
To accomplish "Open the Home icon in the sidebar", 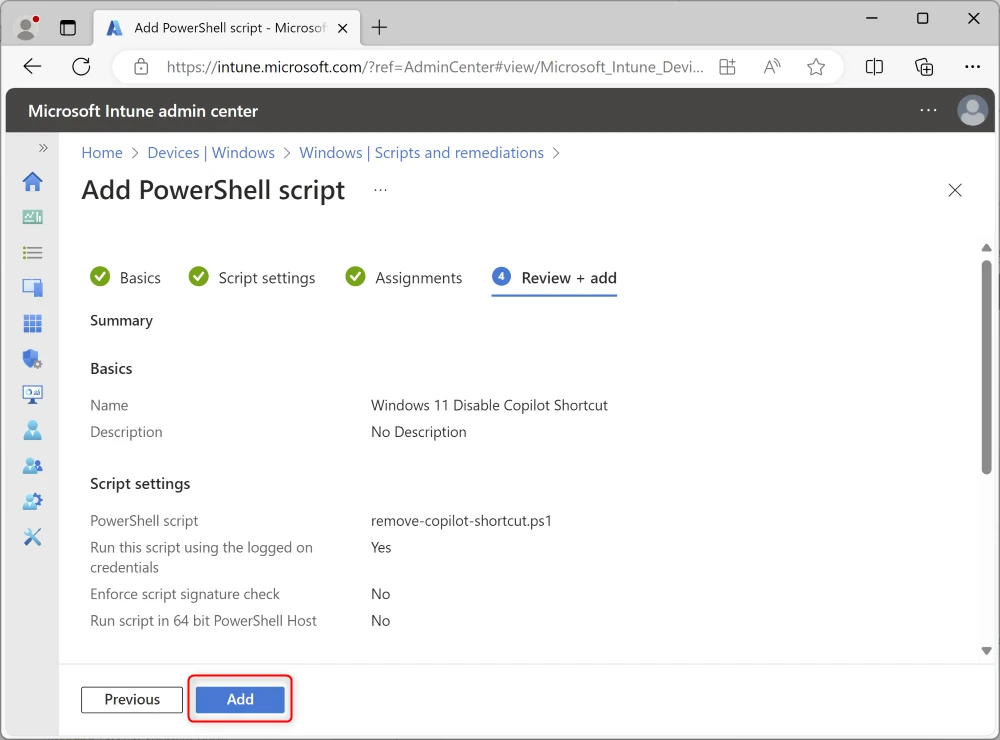I will pyautogui.click(x=33, y=182).
